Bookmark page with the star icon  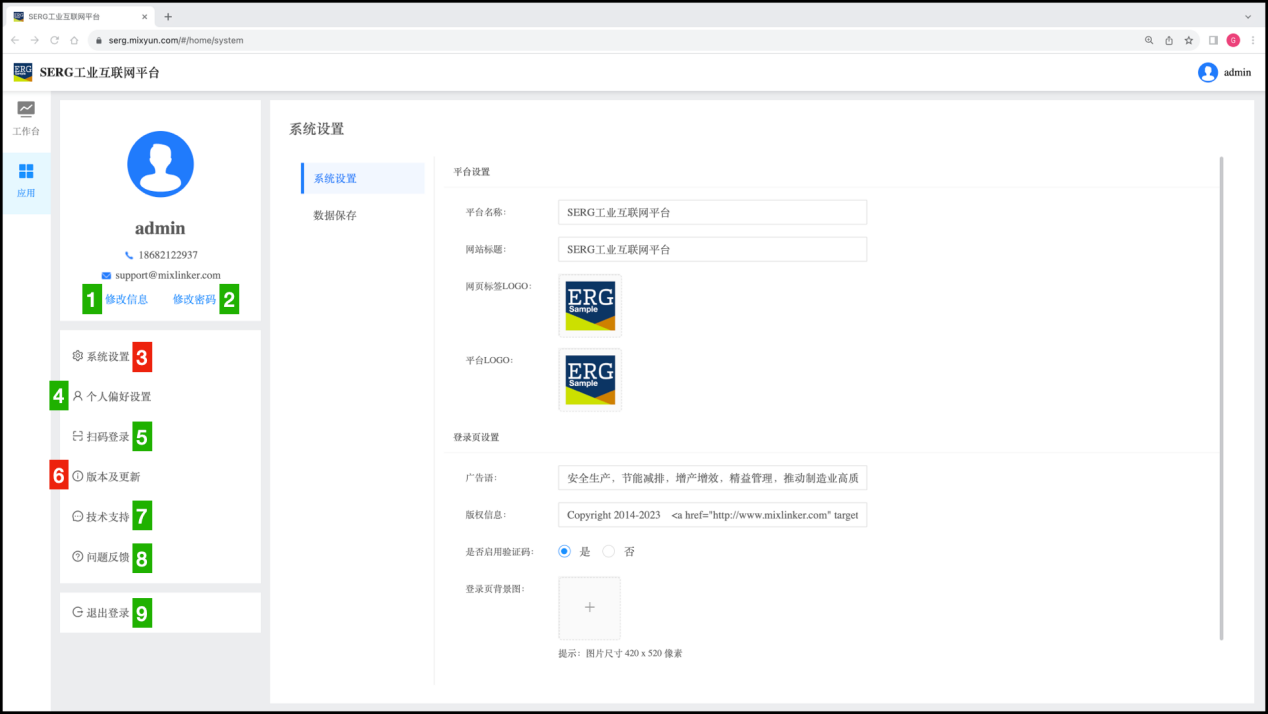[x=1189, y=40]
